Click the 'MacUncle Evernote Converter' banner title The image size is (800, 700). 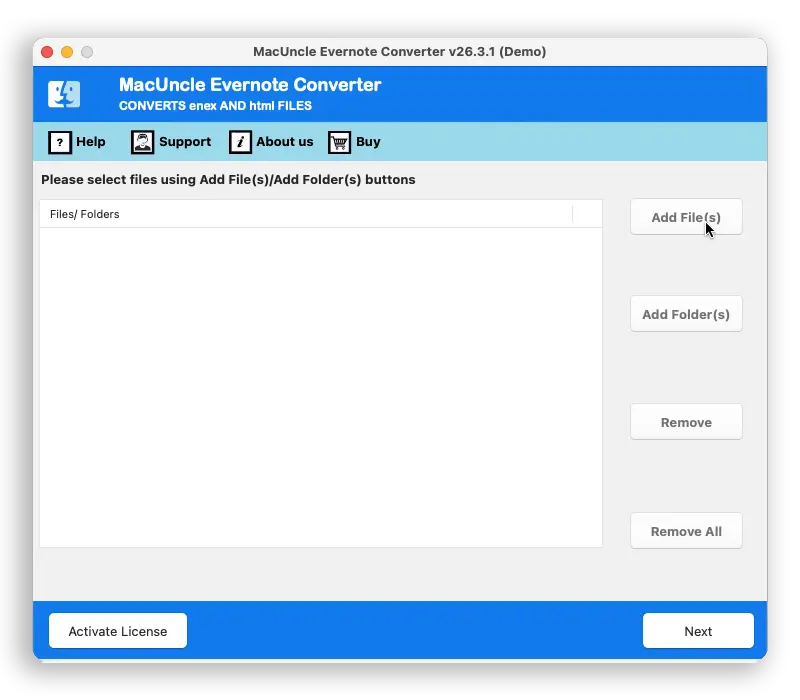250,85
